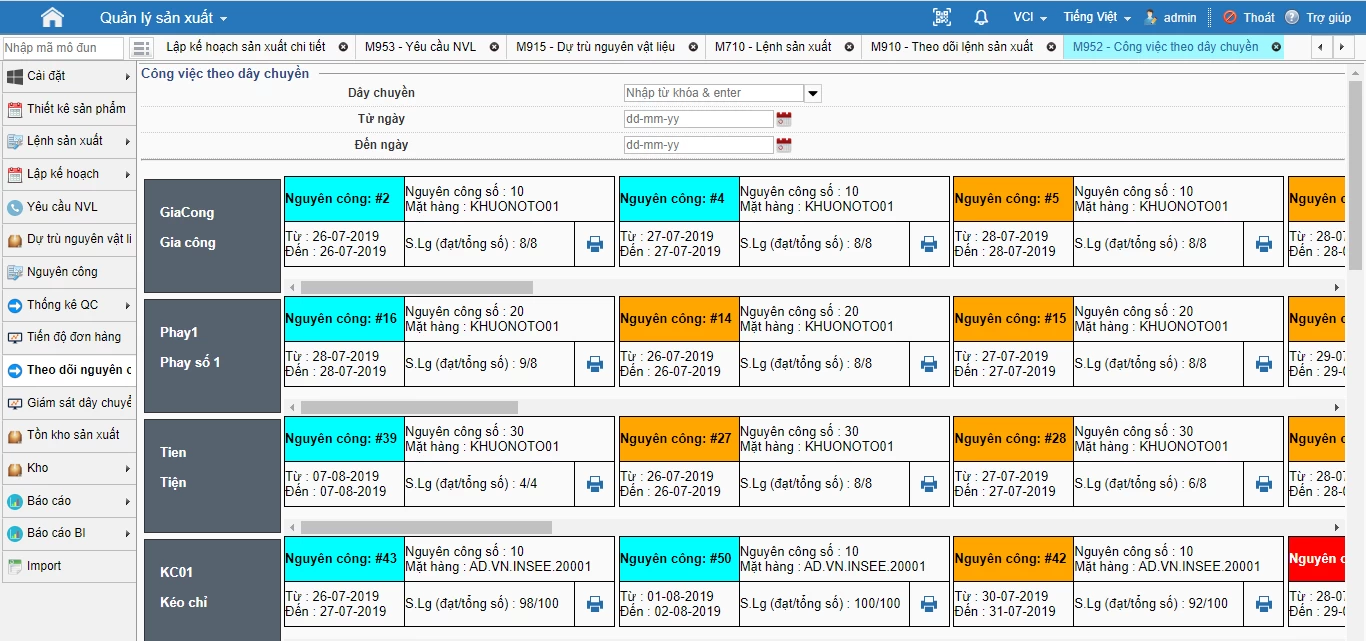The height and width of the screenshot is (641, 1366).
Task: Close the M952 - Công việc theo dây chuyền tab
Action: (x=1276, y=47)
